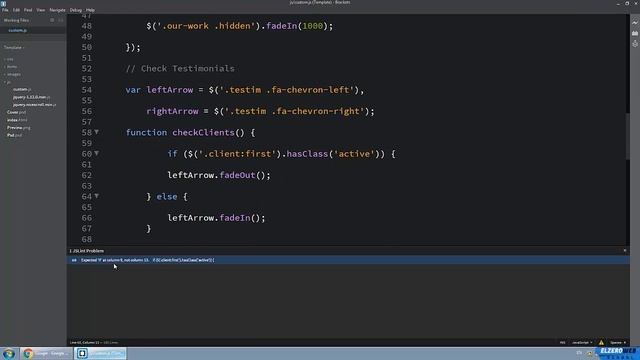Screen dimensions: 640x360
Task: Open the iPad.psd file
Action: click(14, 135)
